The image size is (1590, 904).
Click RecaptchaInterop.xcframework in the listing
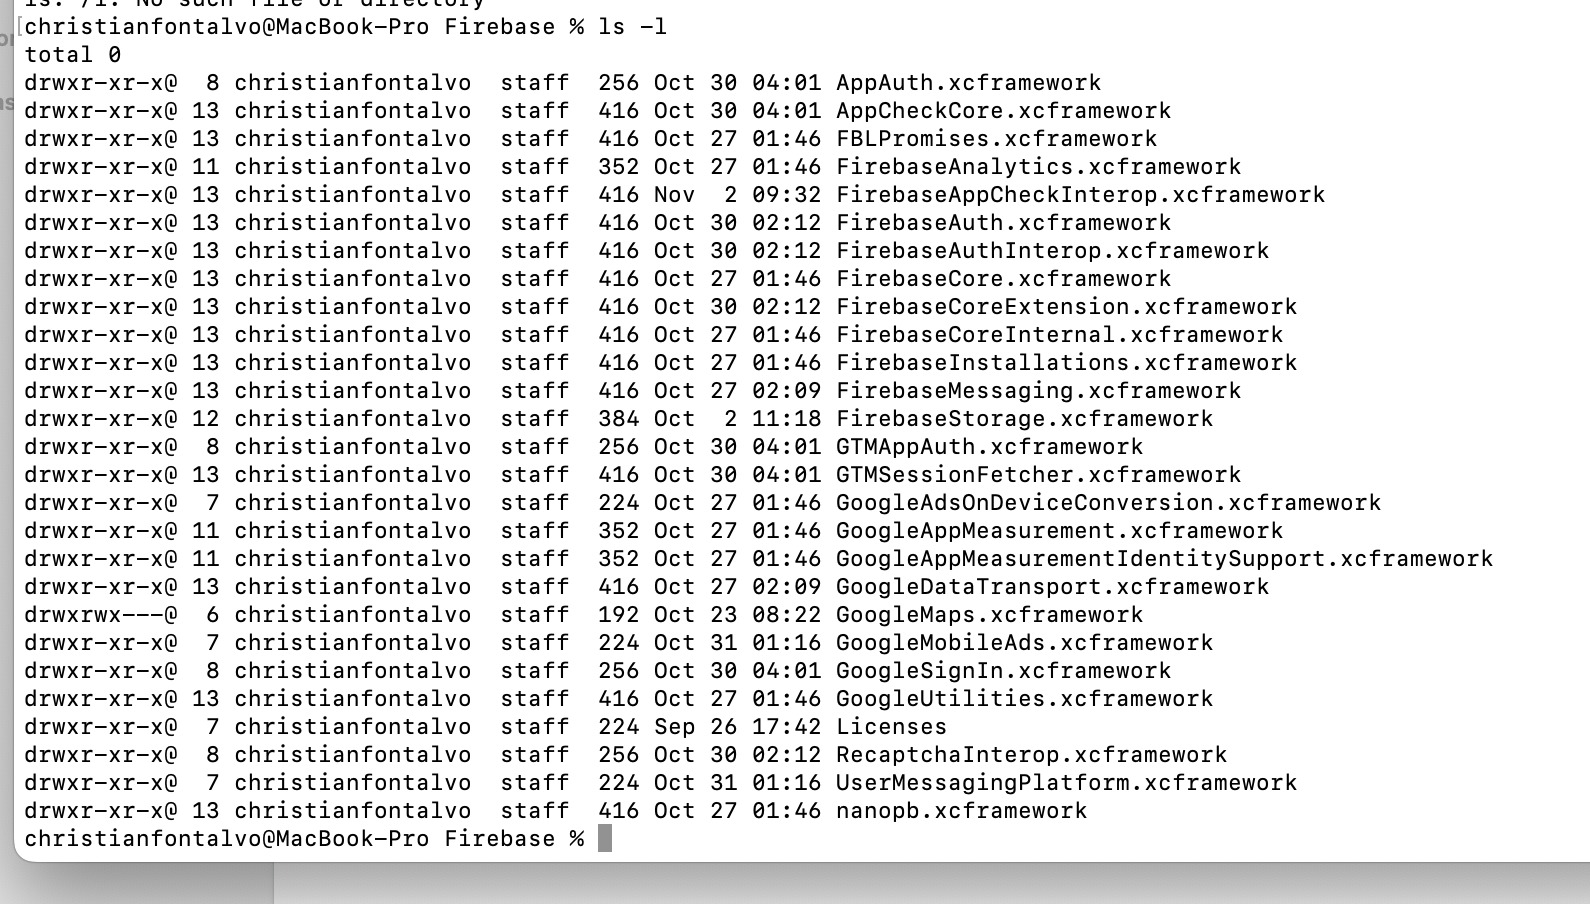(x=1031, y=755)
